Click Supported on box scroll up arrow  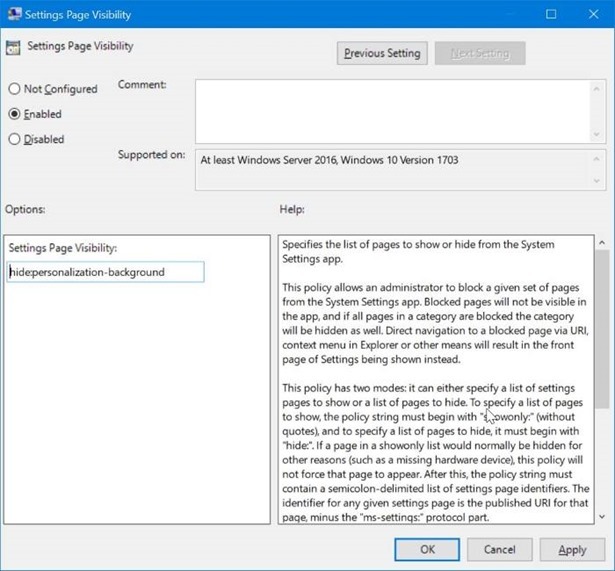tap(597, 159)
